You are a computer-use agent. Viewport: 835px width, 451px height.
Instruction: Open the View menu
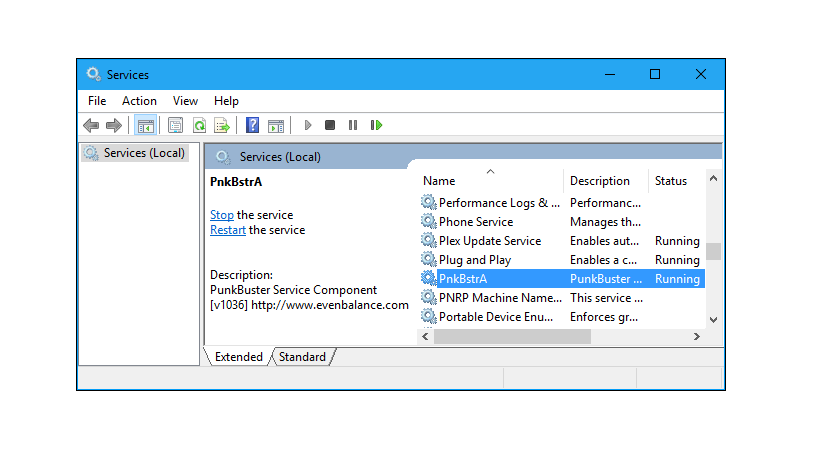coord(185,101)
